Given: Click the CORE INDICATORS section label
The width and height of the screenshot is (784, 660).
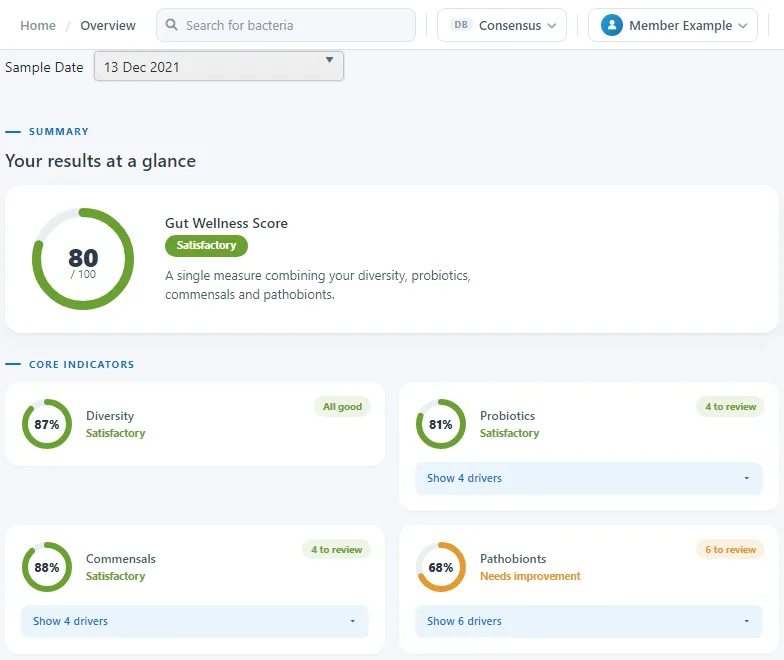Looking at the screenshot, I should click(x=82, y=364).
